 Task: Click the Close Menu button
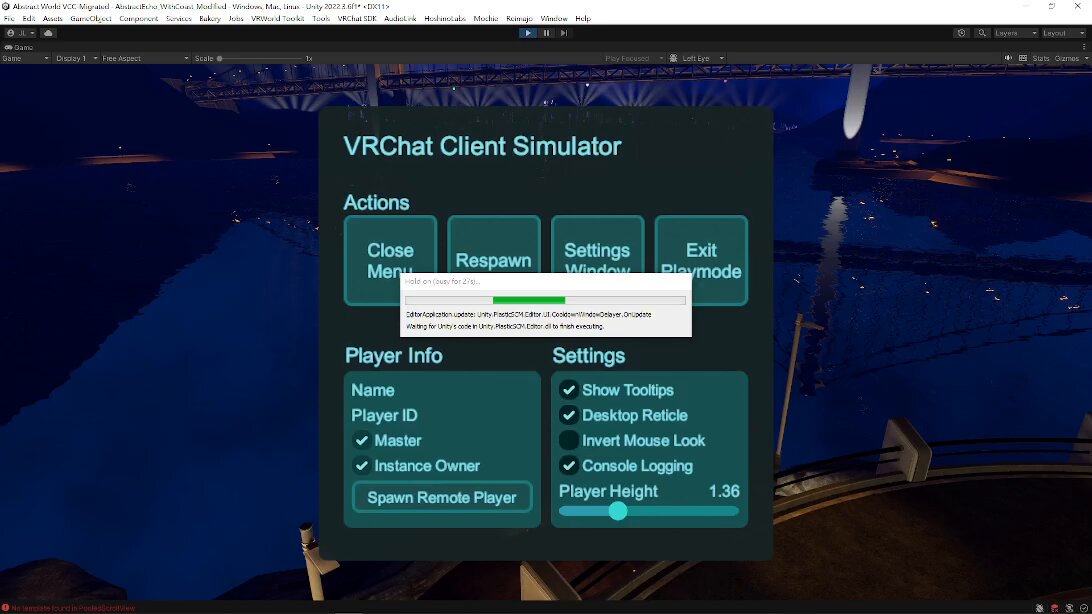[x=390, y=260]
